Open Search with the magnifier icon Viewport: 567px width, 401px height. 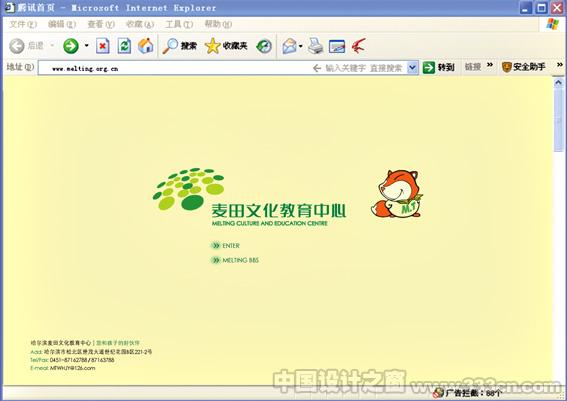179,46
